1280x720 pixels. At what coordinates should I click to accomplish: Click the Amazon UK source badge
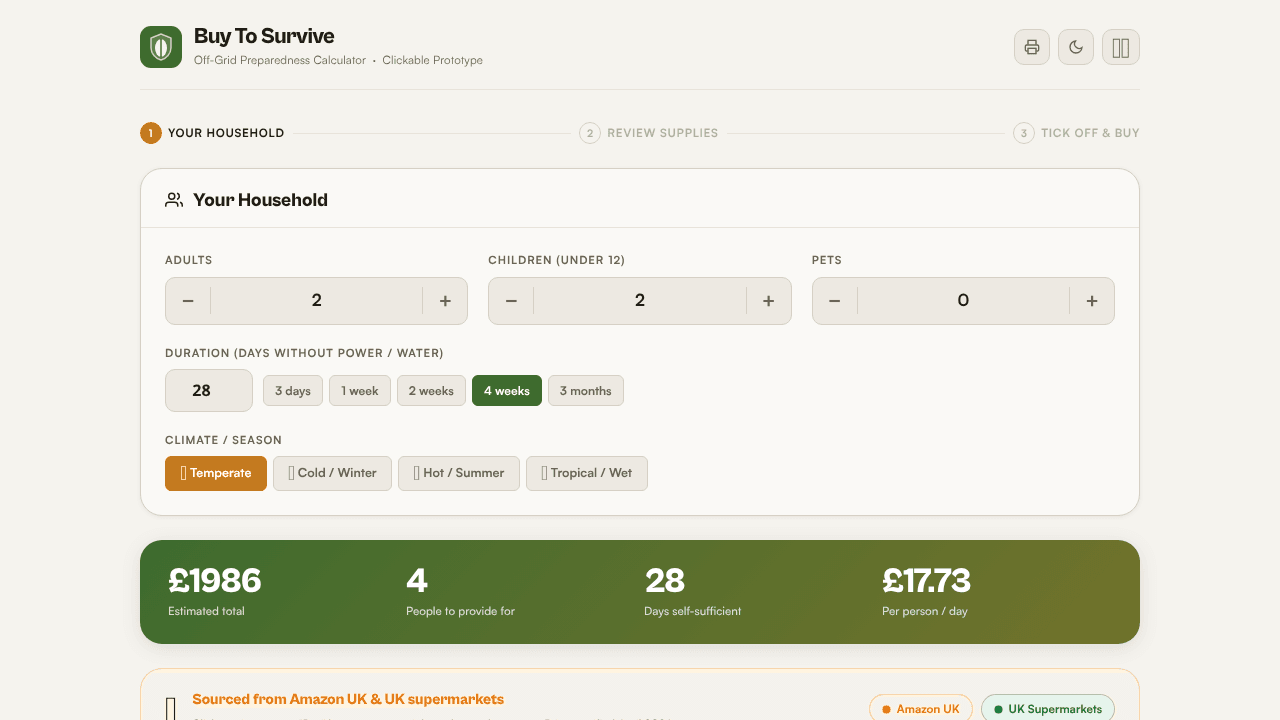click(x=921, y=709)
